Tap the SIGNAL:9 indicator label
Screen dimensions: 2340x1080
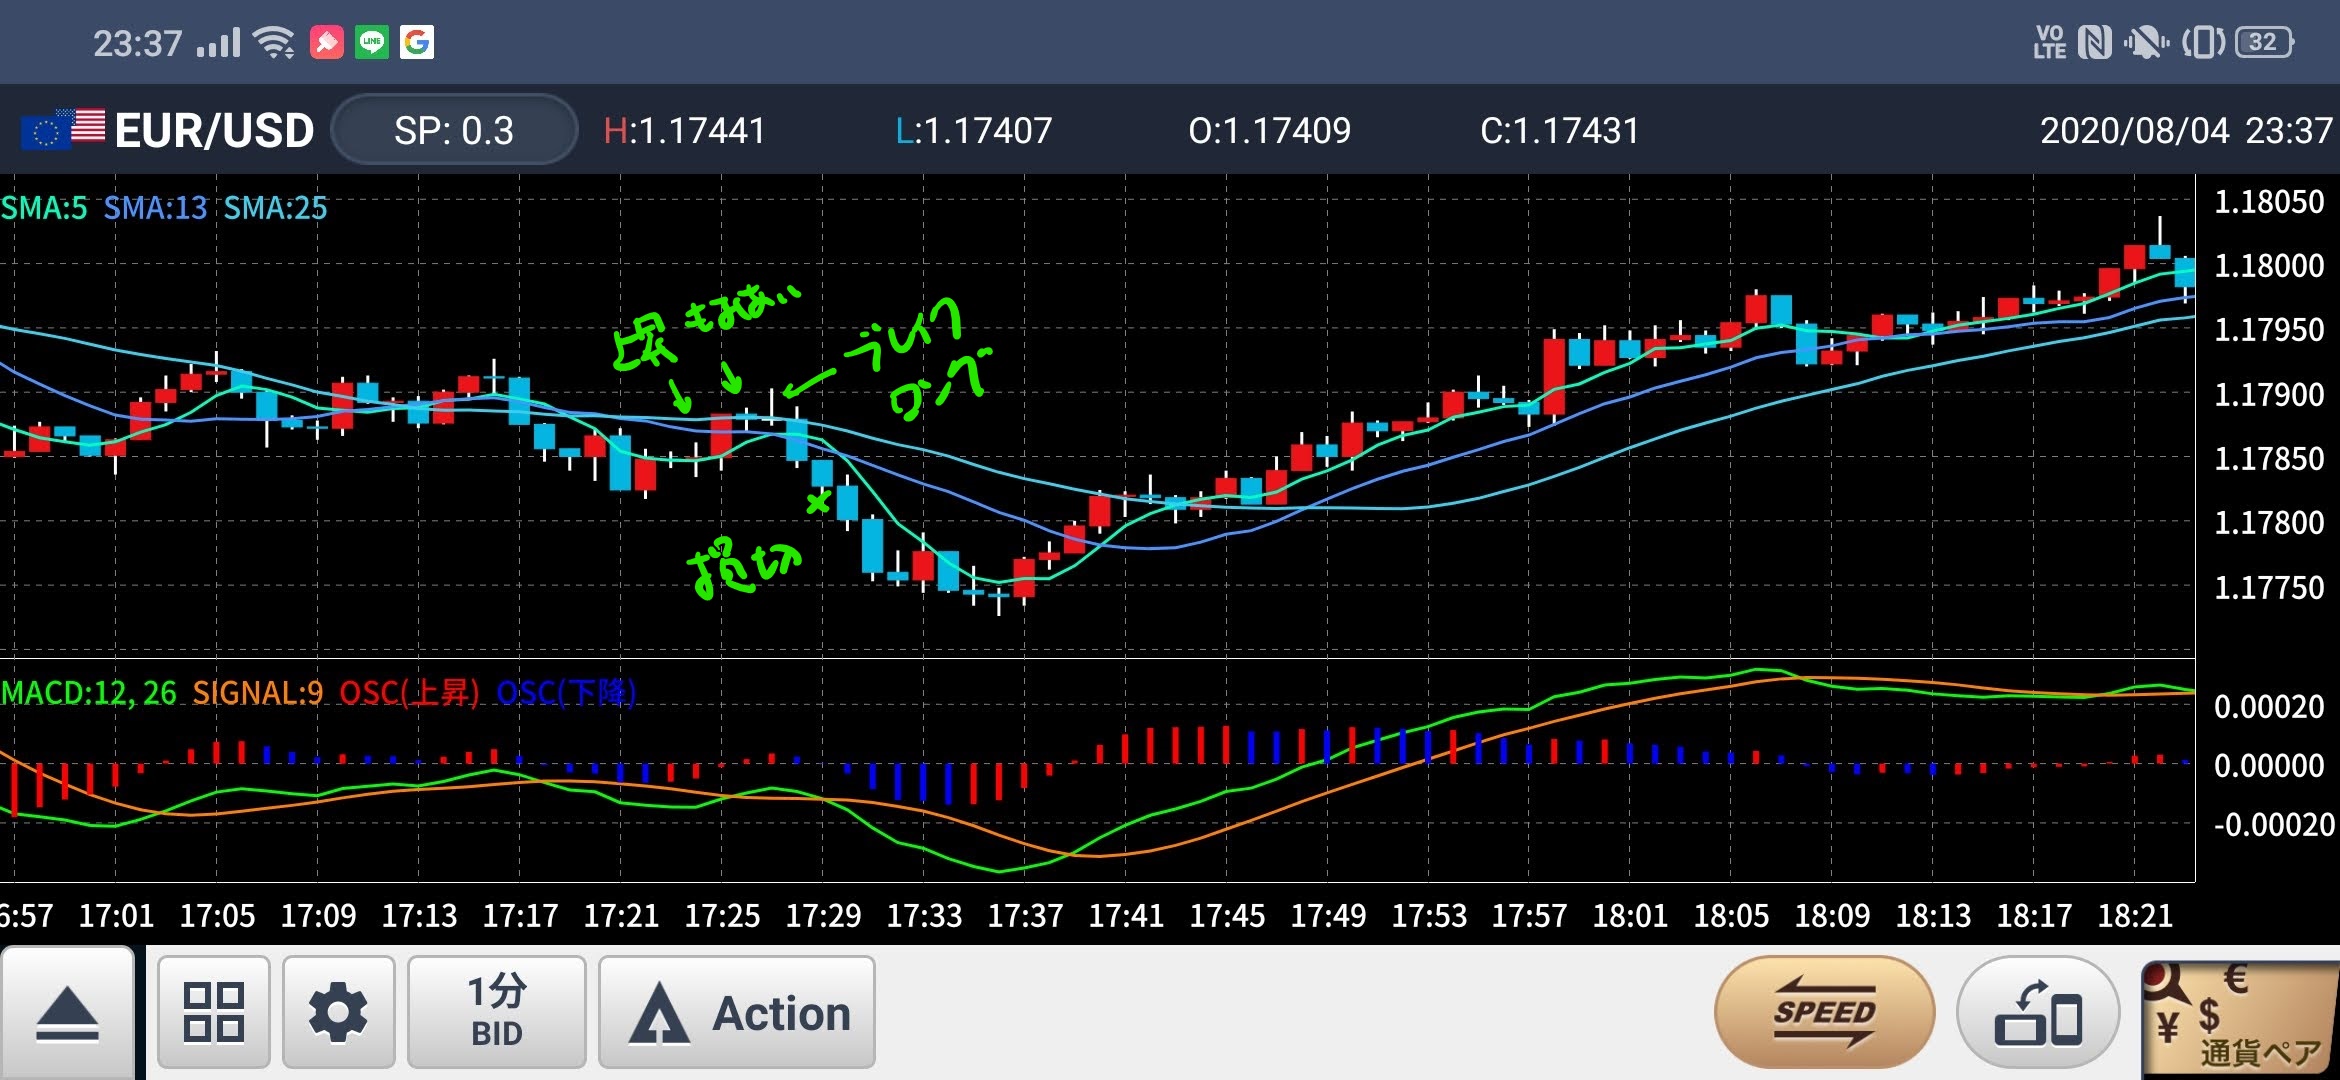258,693
